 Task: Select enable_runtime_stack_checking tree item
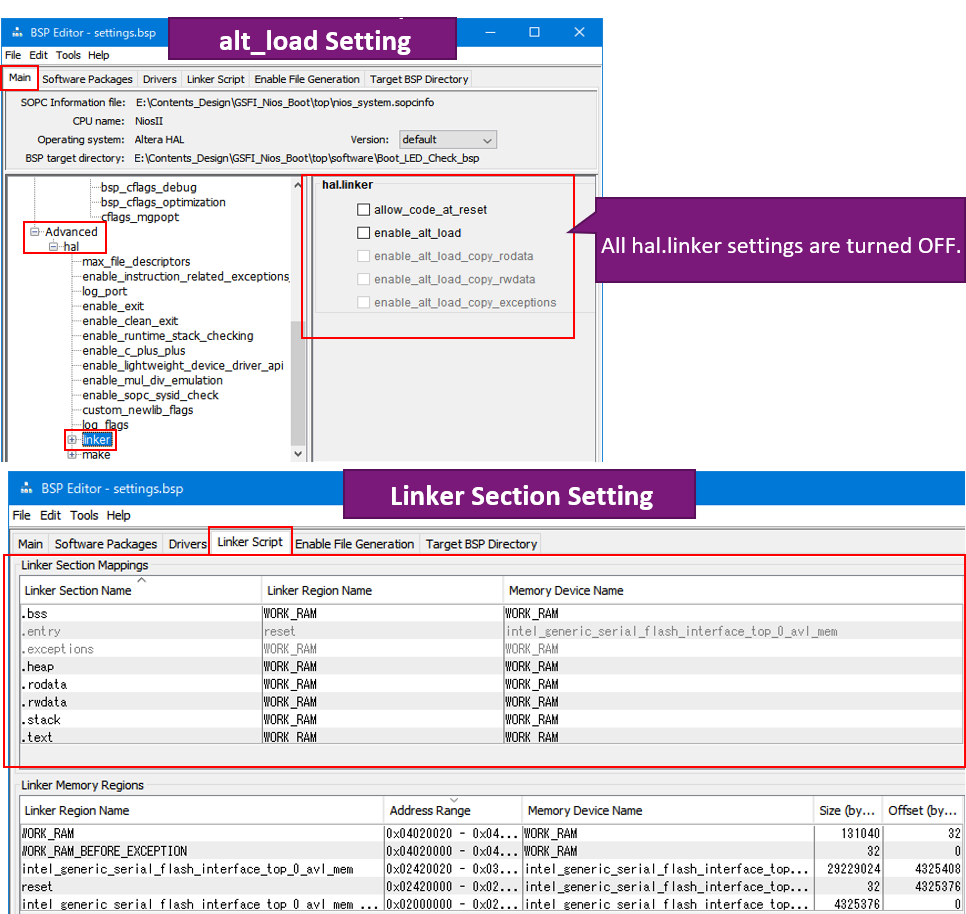coord(168,336)
